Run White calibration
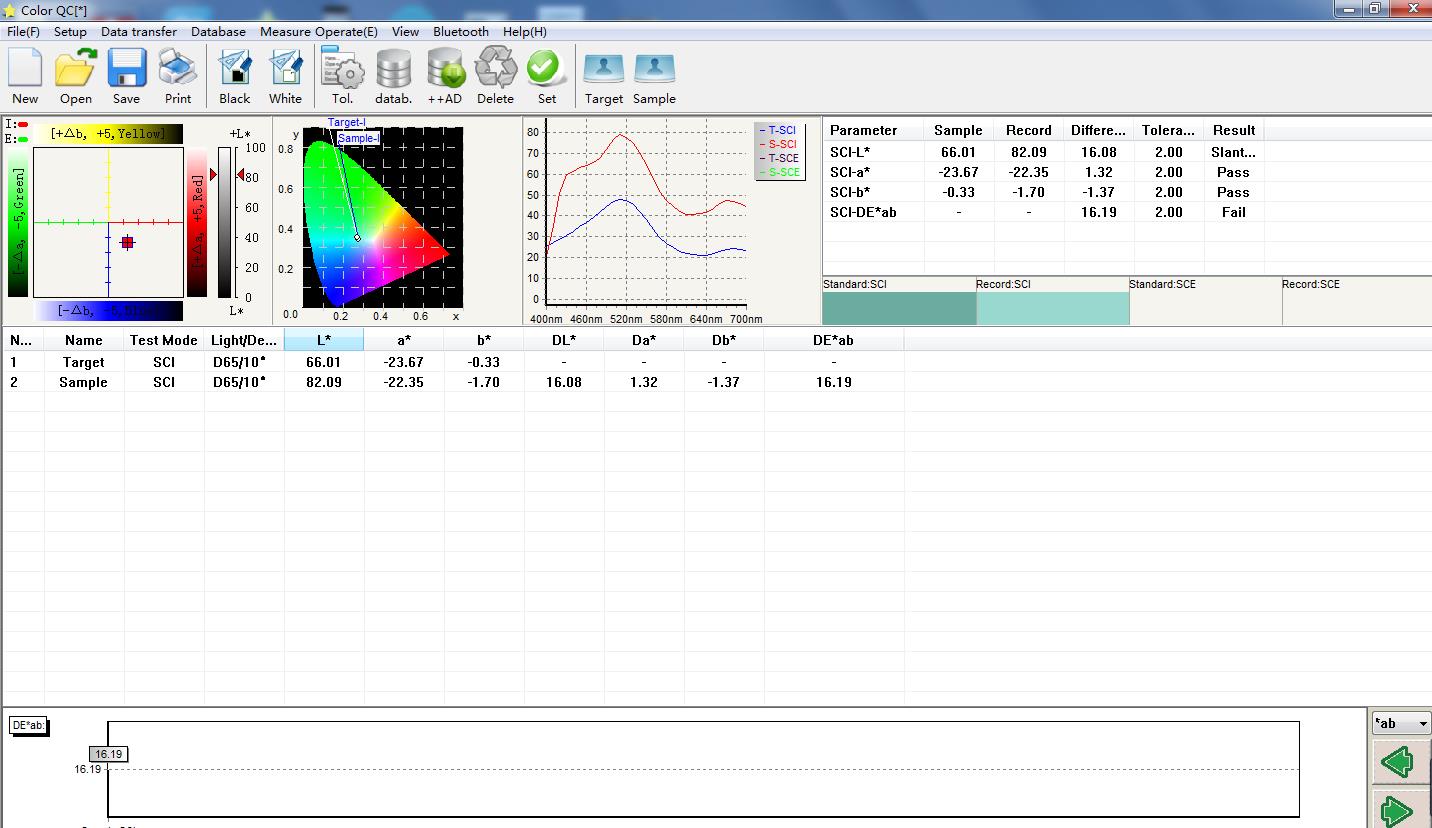1432x828 pixels. pos(285,77)
